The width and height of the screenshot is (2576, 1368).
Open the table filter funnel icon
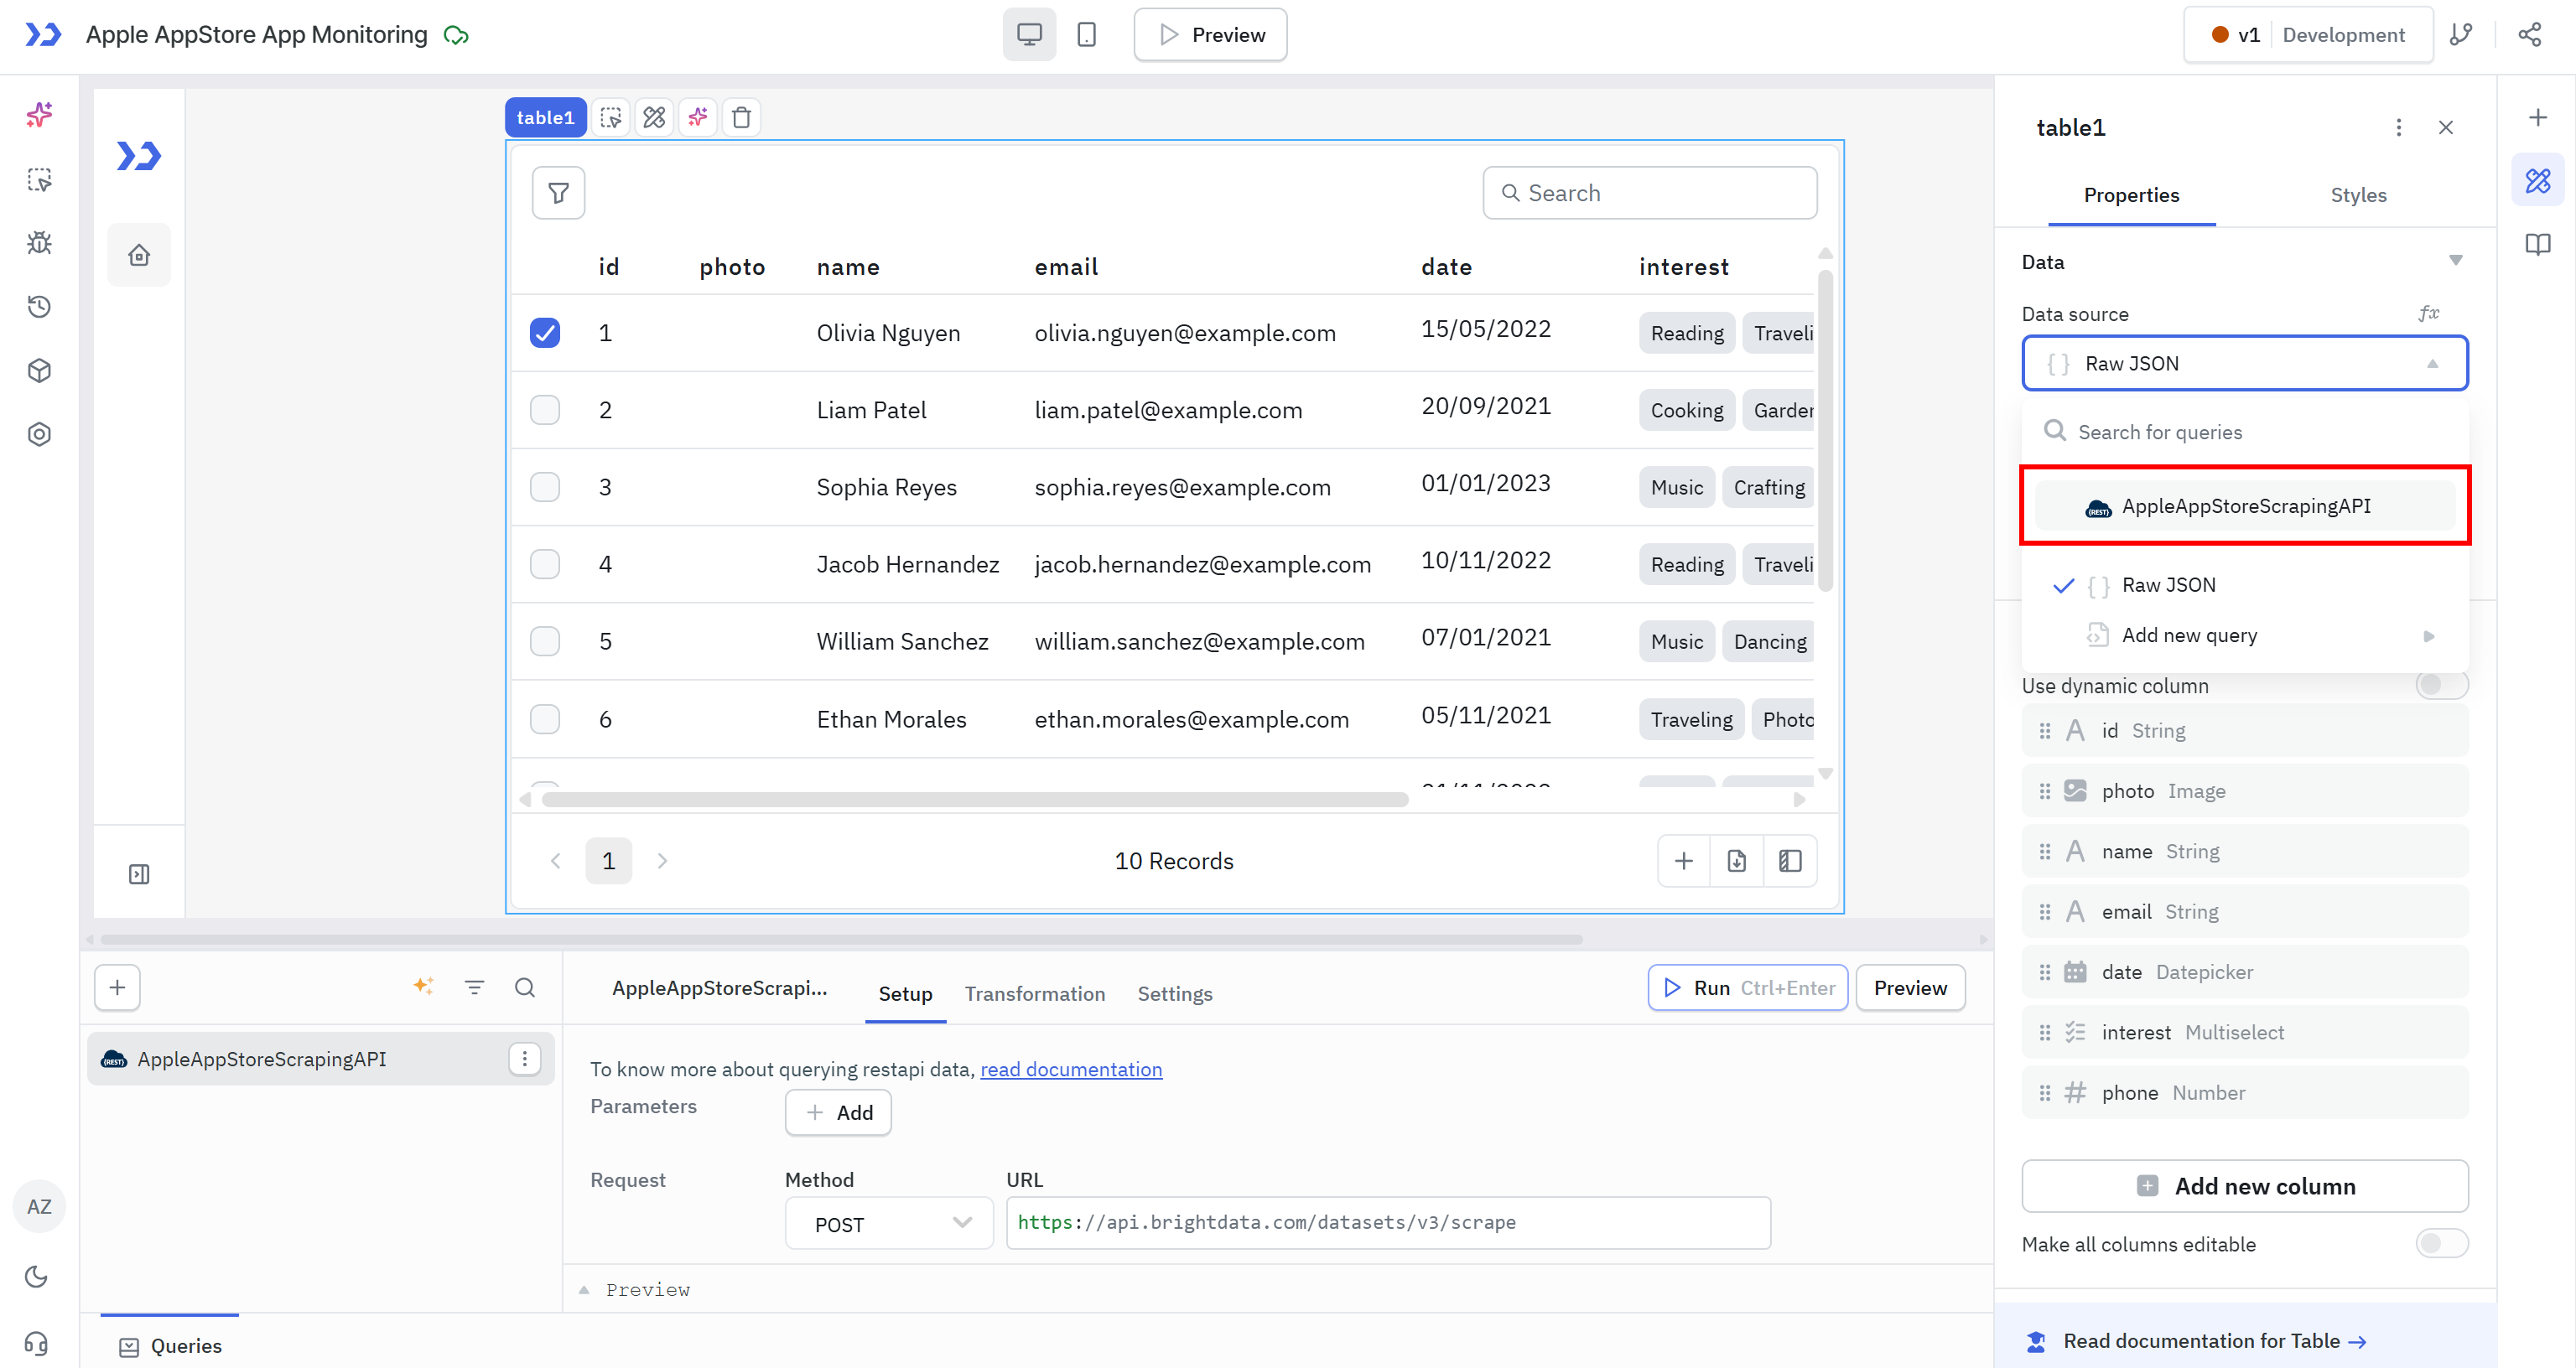pyautogui.click(x=559, y=193)
